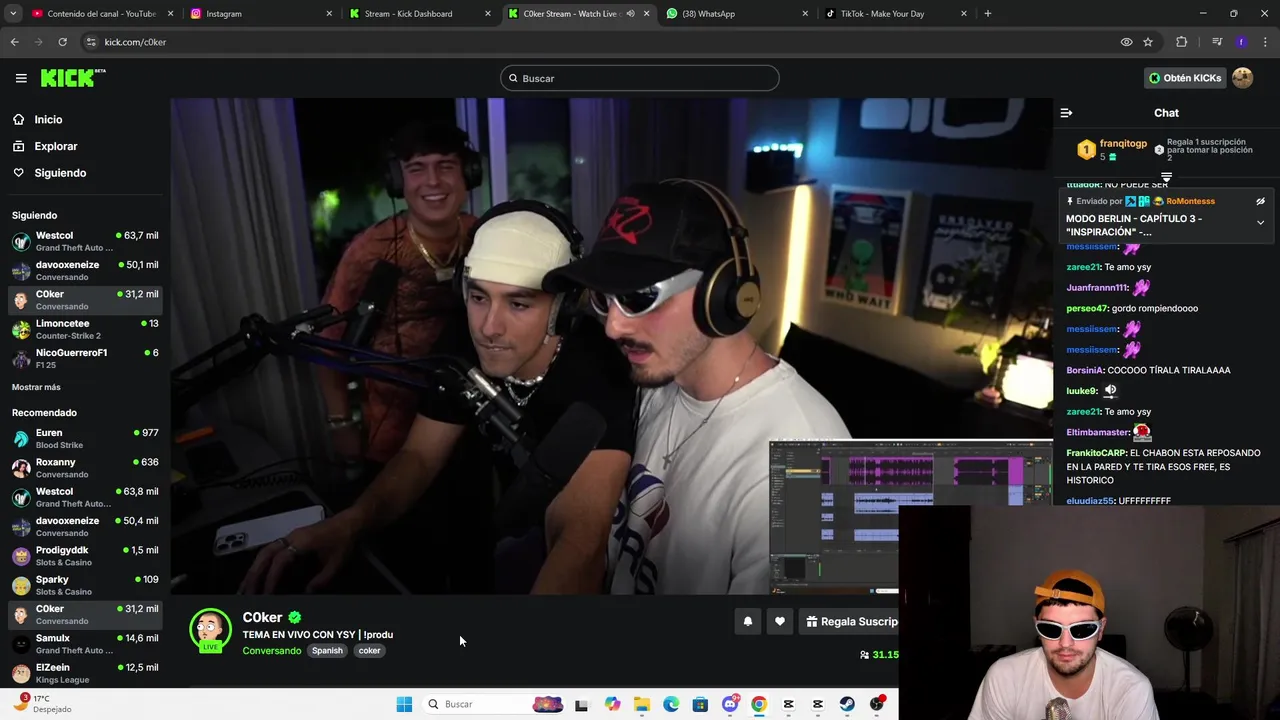Collapse the chat panel arrow icon

[x=1066, y=113]
